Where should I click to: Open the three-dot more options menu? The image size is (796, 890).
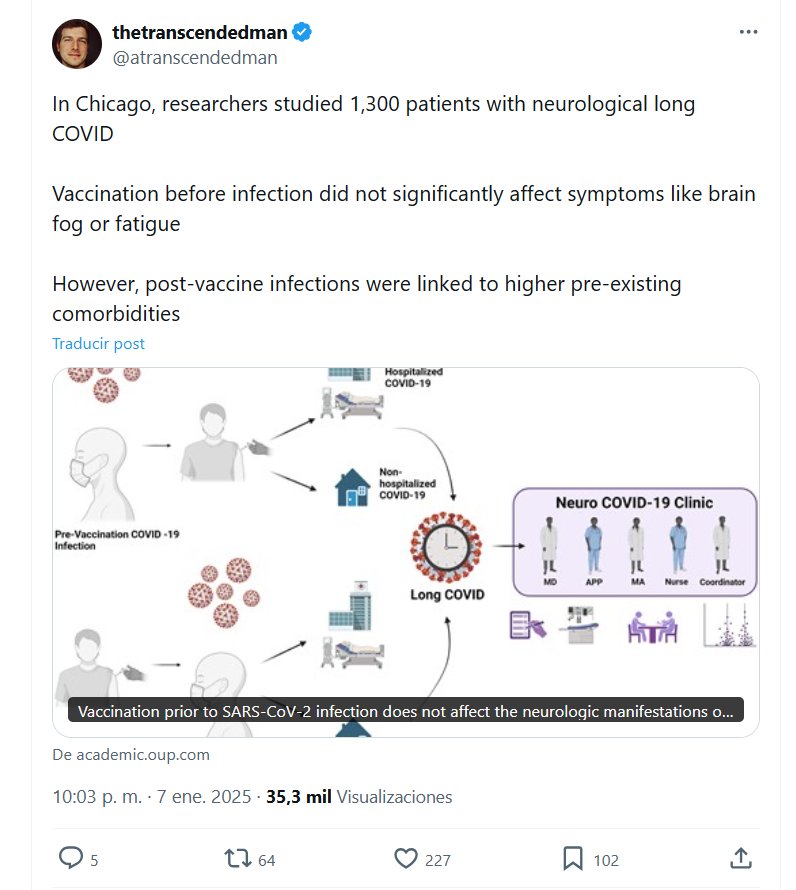748,32
